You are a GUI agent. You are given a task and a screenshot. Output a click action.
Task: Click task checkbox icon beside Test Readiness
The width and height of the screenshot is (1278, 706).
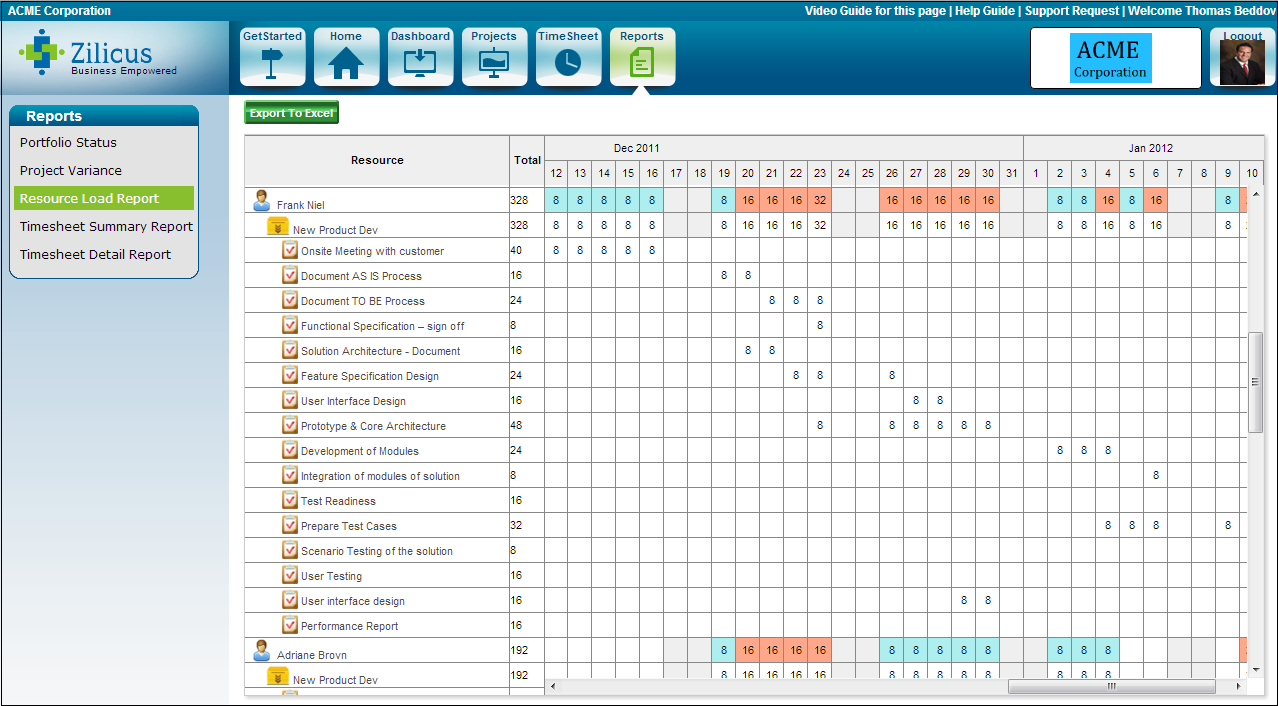290,500
